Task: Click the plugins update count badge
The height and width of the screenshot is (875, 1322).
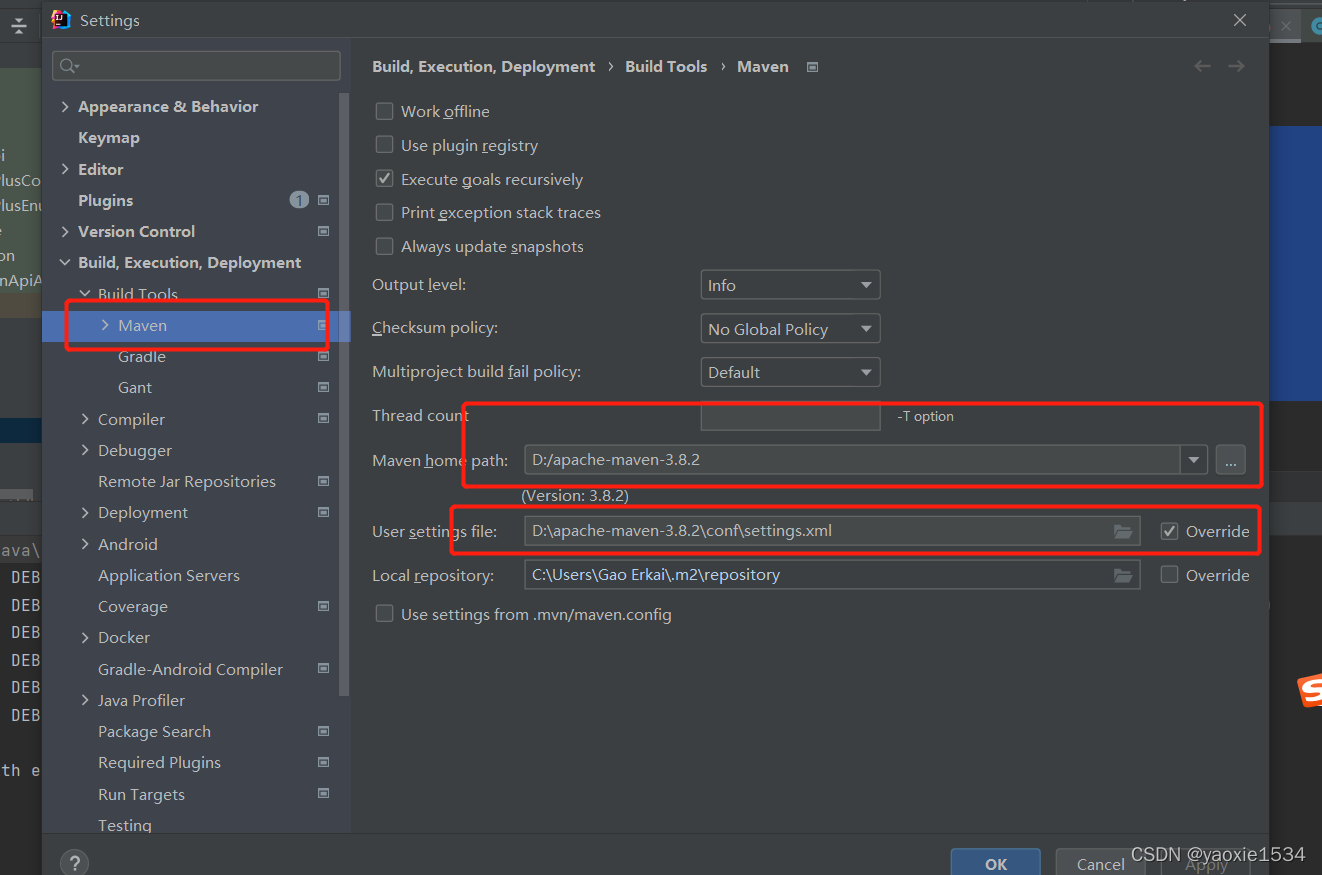Action: coord(299,200)
